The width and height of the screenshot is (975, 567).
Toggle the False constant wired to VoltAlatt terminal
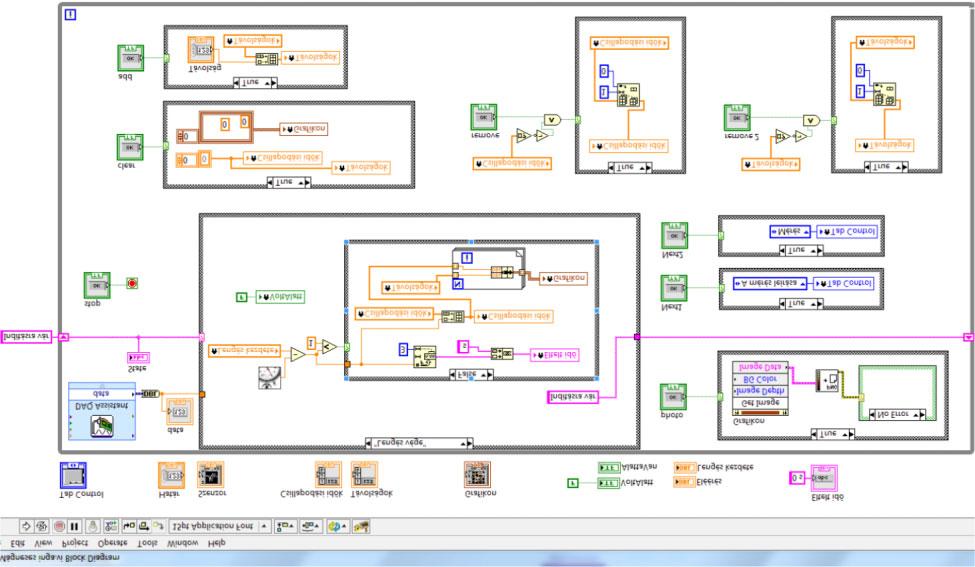573,483
